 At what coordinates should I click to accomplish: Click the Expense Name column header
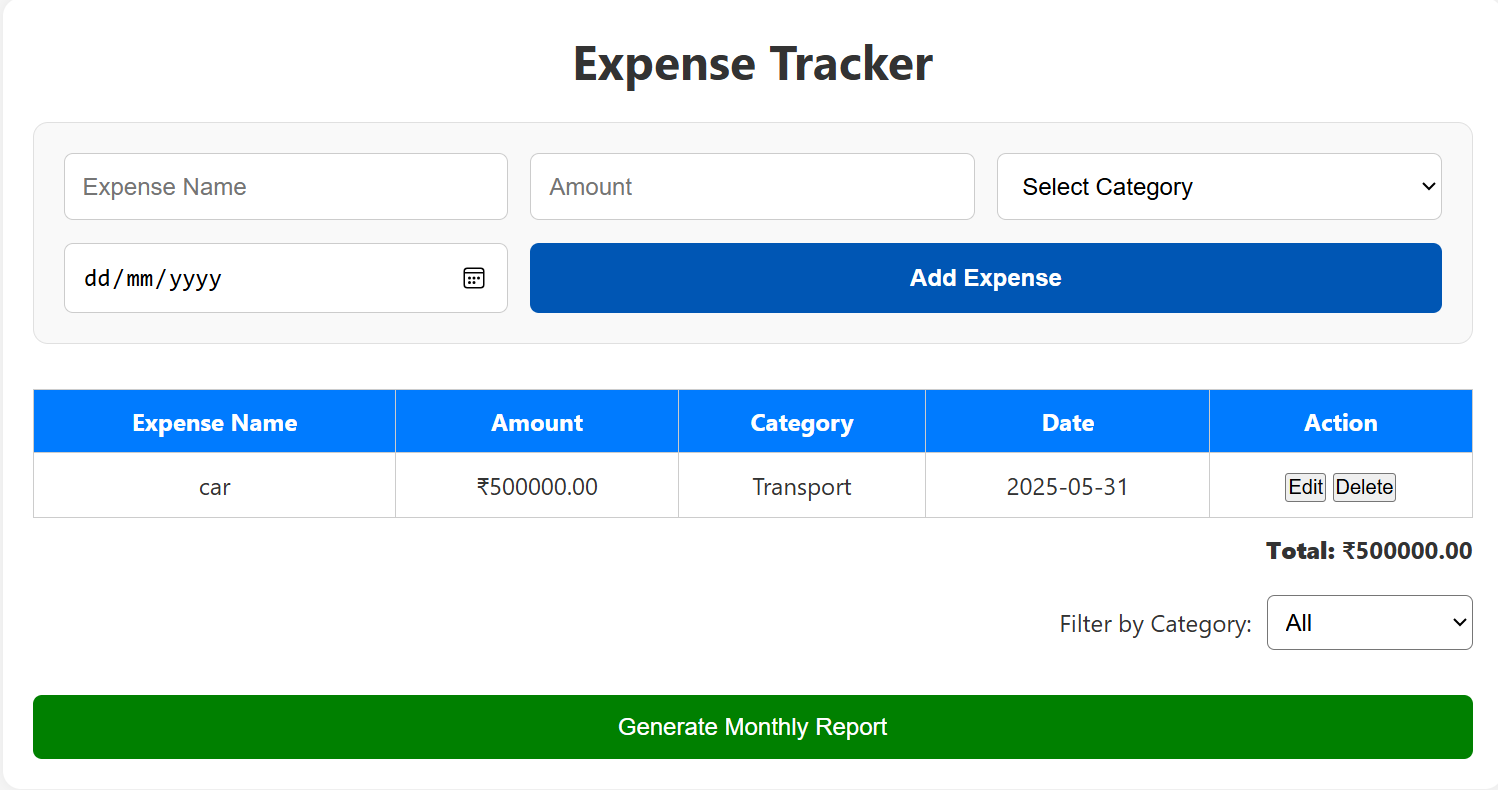(x=215, y=422)
